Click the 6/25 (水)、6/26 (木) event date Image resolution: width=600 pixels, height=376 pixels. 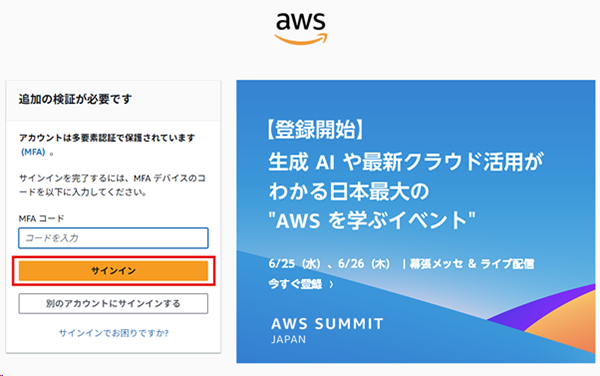click(x=329, y=264)
